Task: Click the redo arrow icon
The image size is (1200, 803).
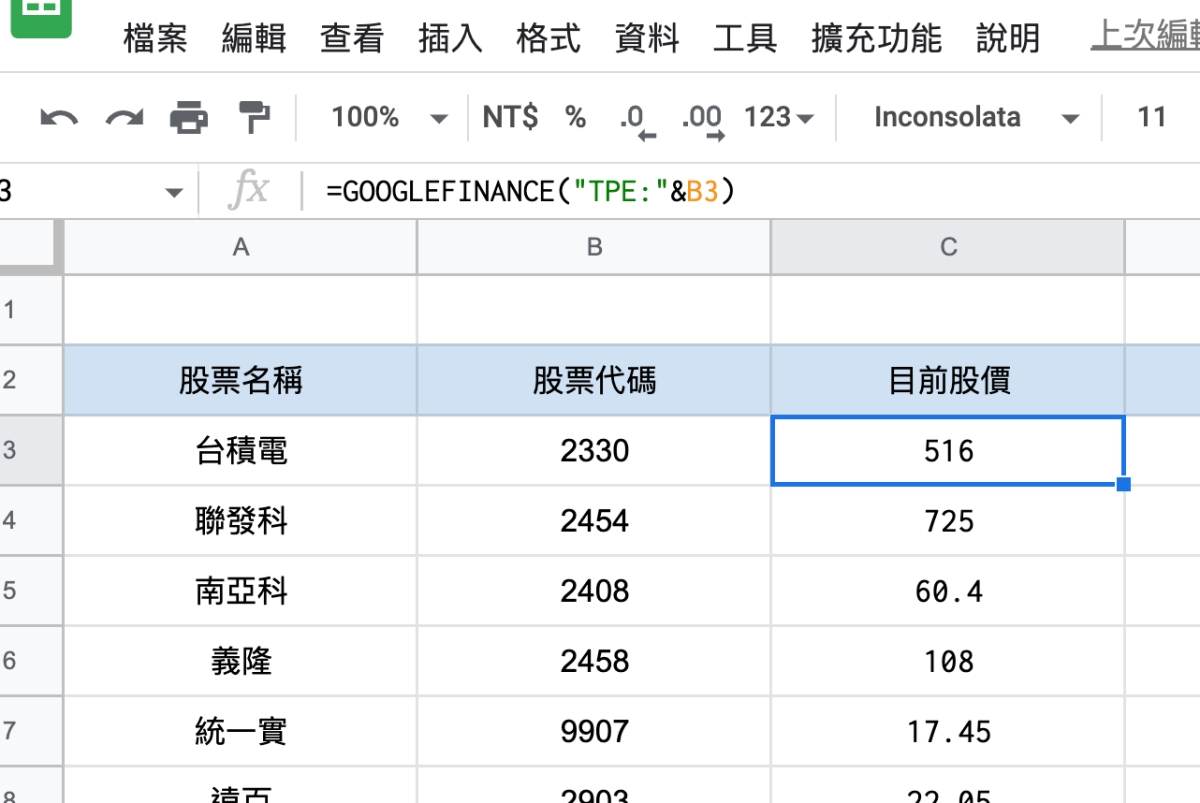Action: pyautogui.click(x=125, y=118)
